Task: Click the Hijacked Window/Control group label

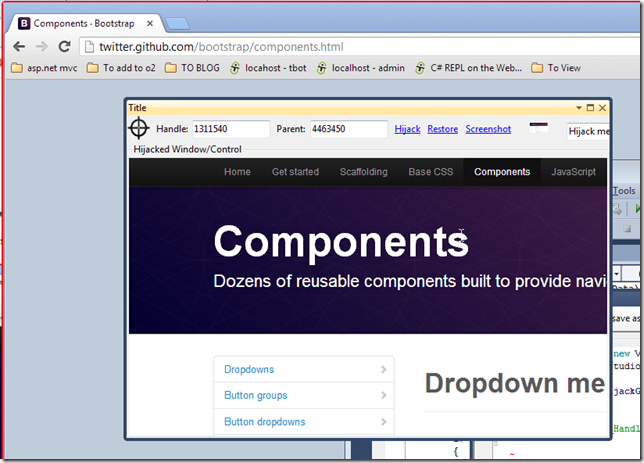Action: [187, 150]
